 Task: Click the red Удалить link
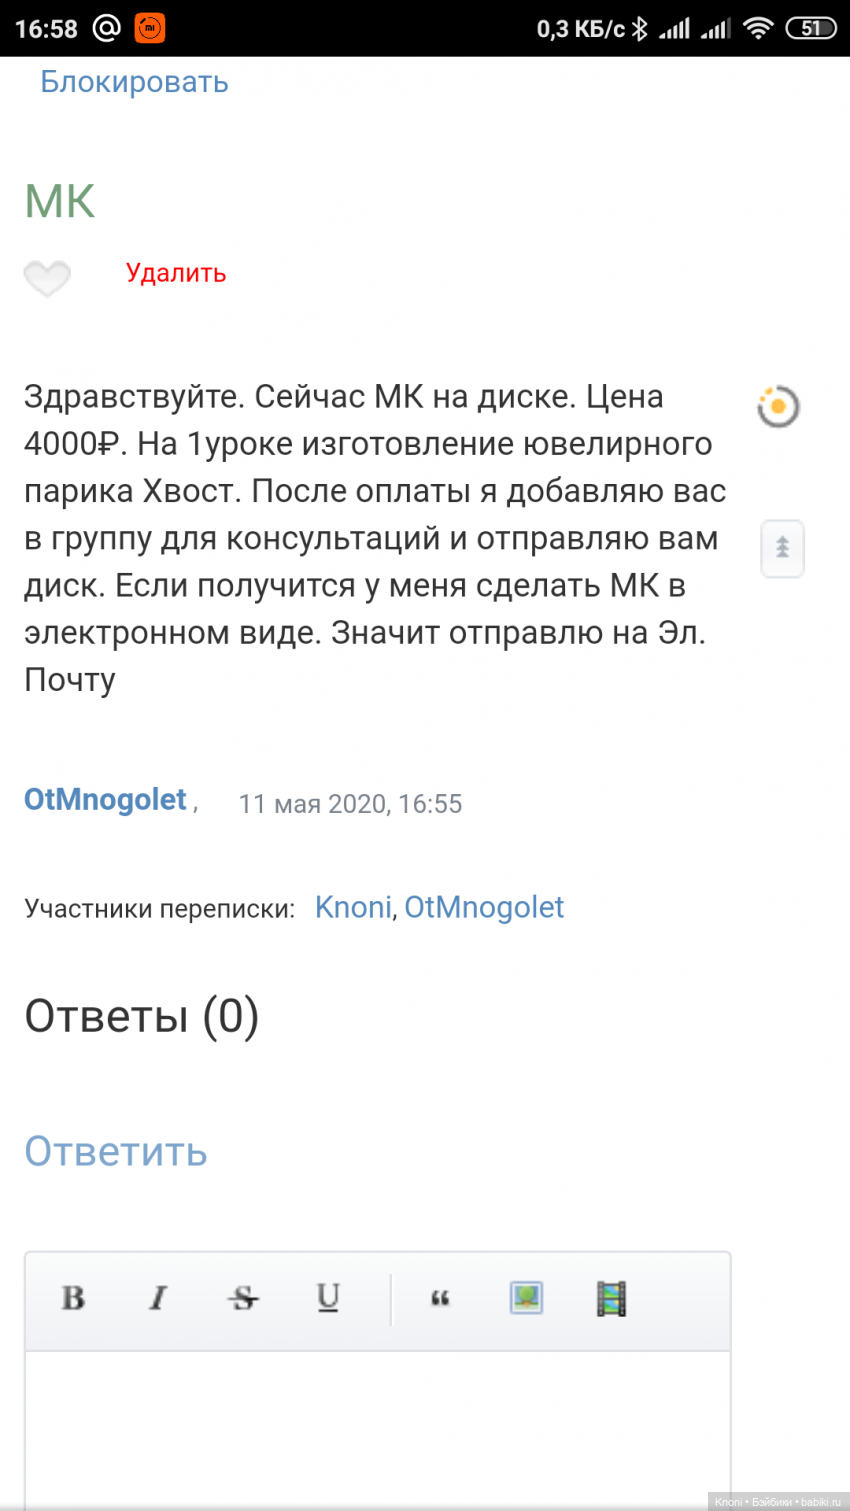[x=176, y=273]
